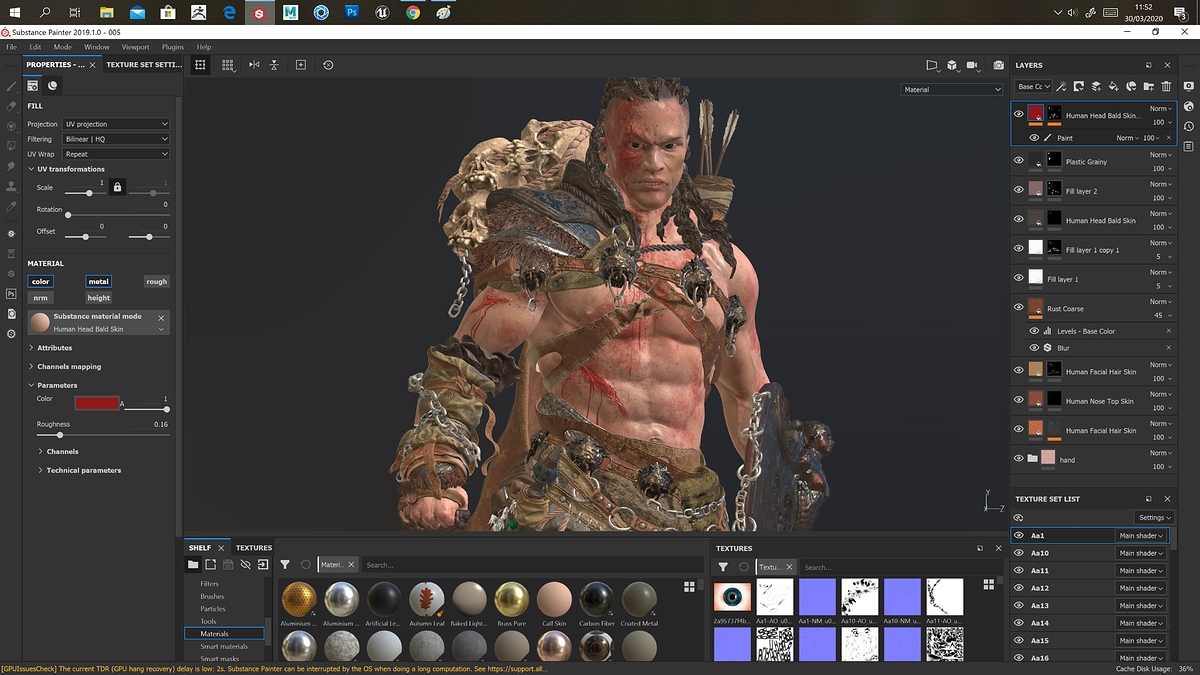Image resolution: width=1200 pixels, height=675 pixels.
Task: Open the viewport Material mode dropdown
Action: click(x=952, y=90)
